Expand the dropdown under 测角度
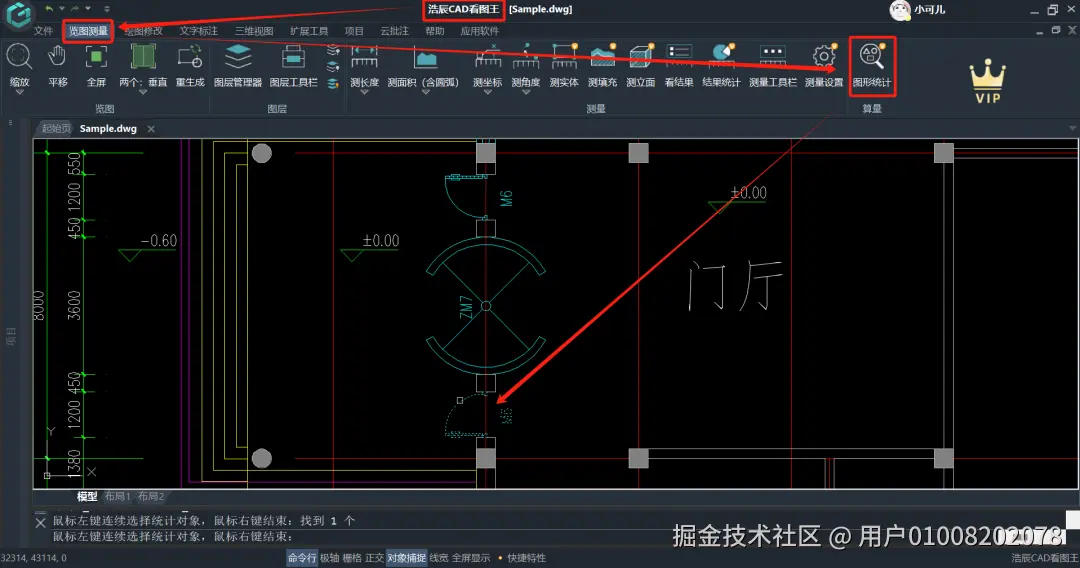 [526, 92]
